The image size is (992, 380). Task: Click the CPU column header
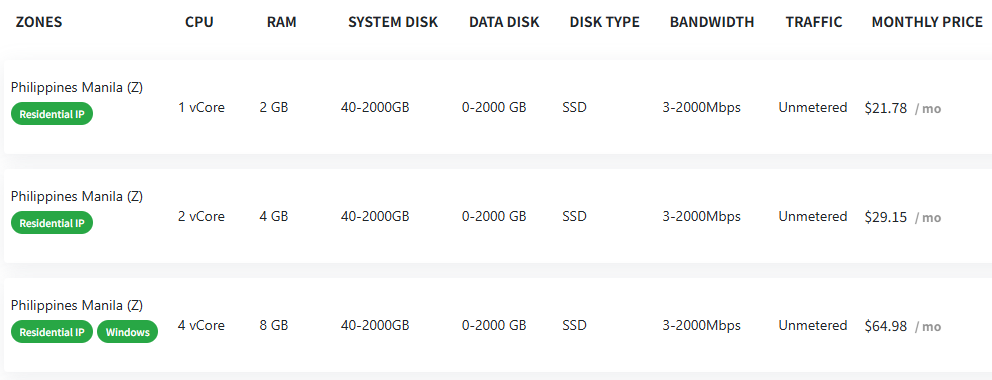click(199, 22)
